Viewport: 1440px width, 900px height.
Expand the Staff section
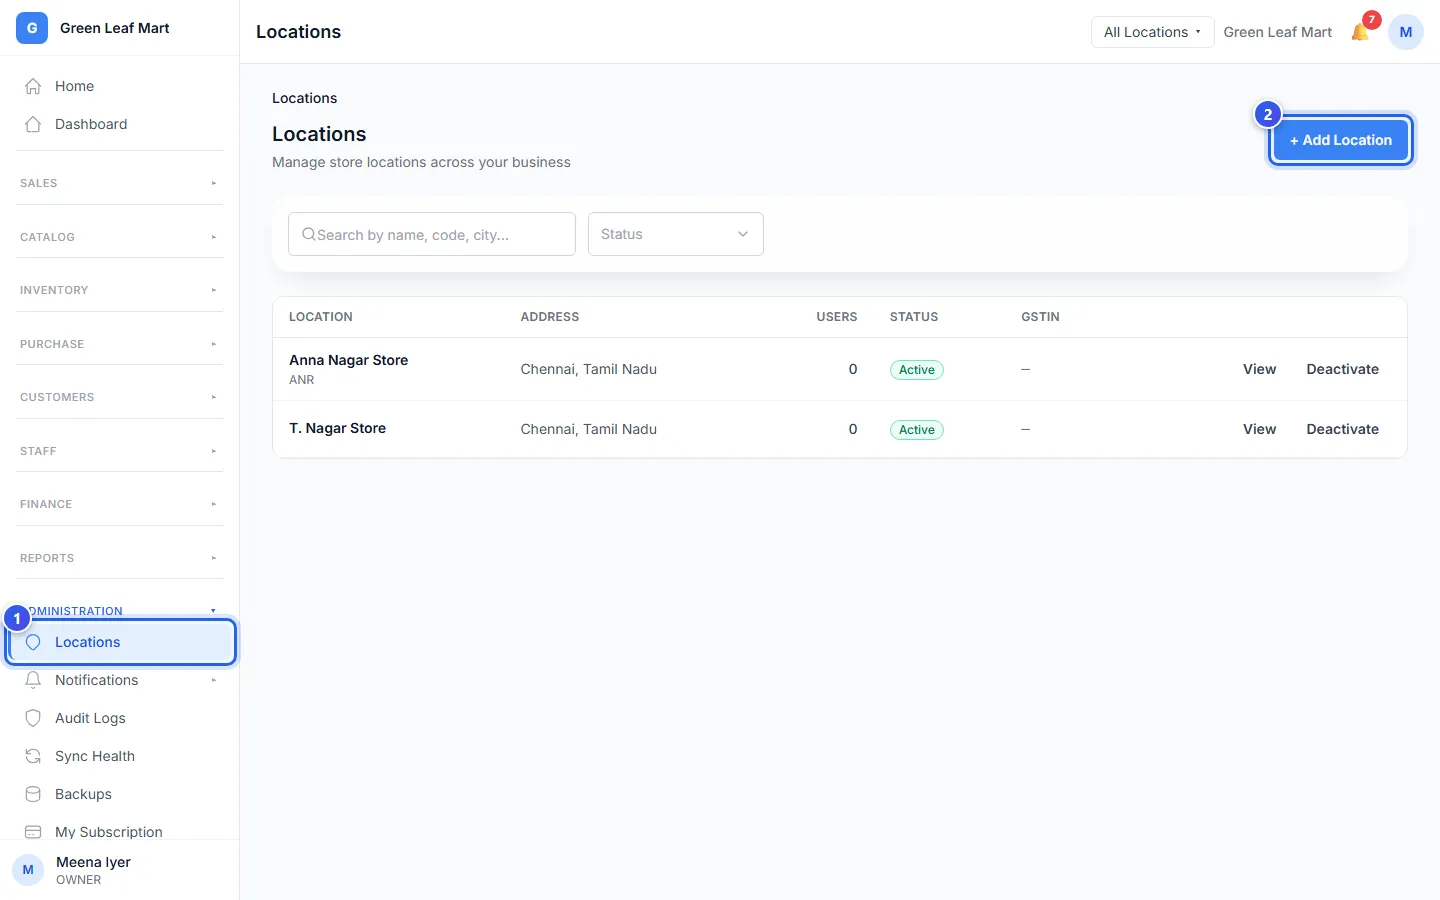point(120,451)
